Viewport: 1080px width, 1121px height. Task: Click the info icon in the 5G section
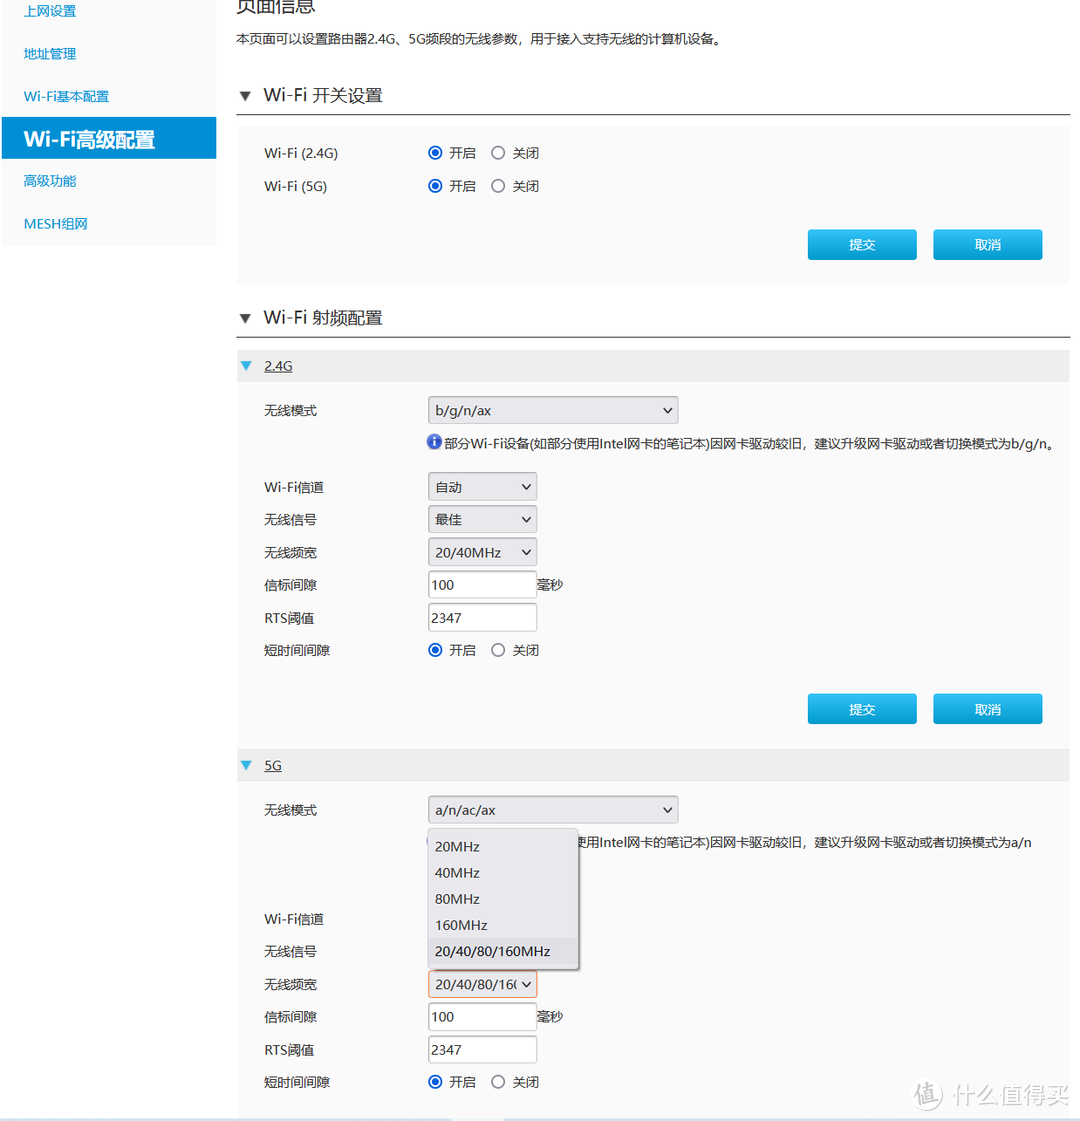(x=434, y=843)
